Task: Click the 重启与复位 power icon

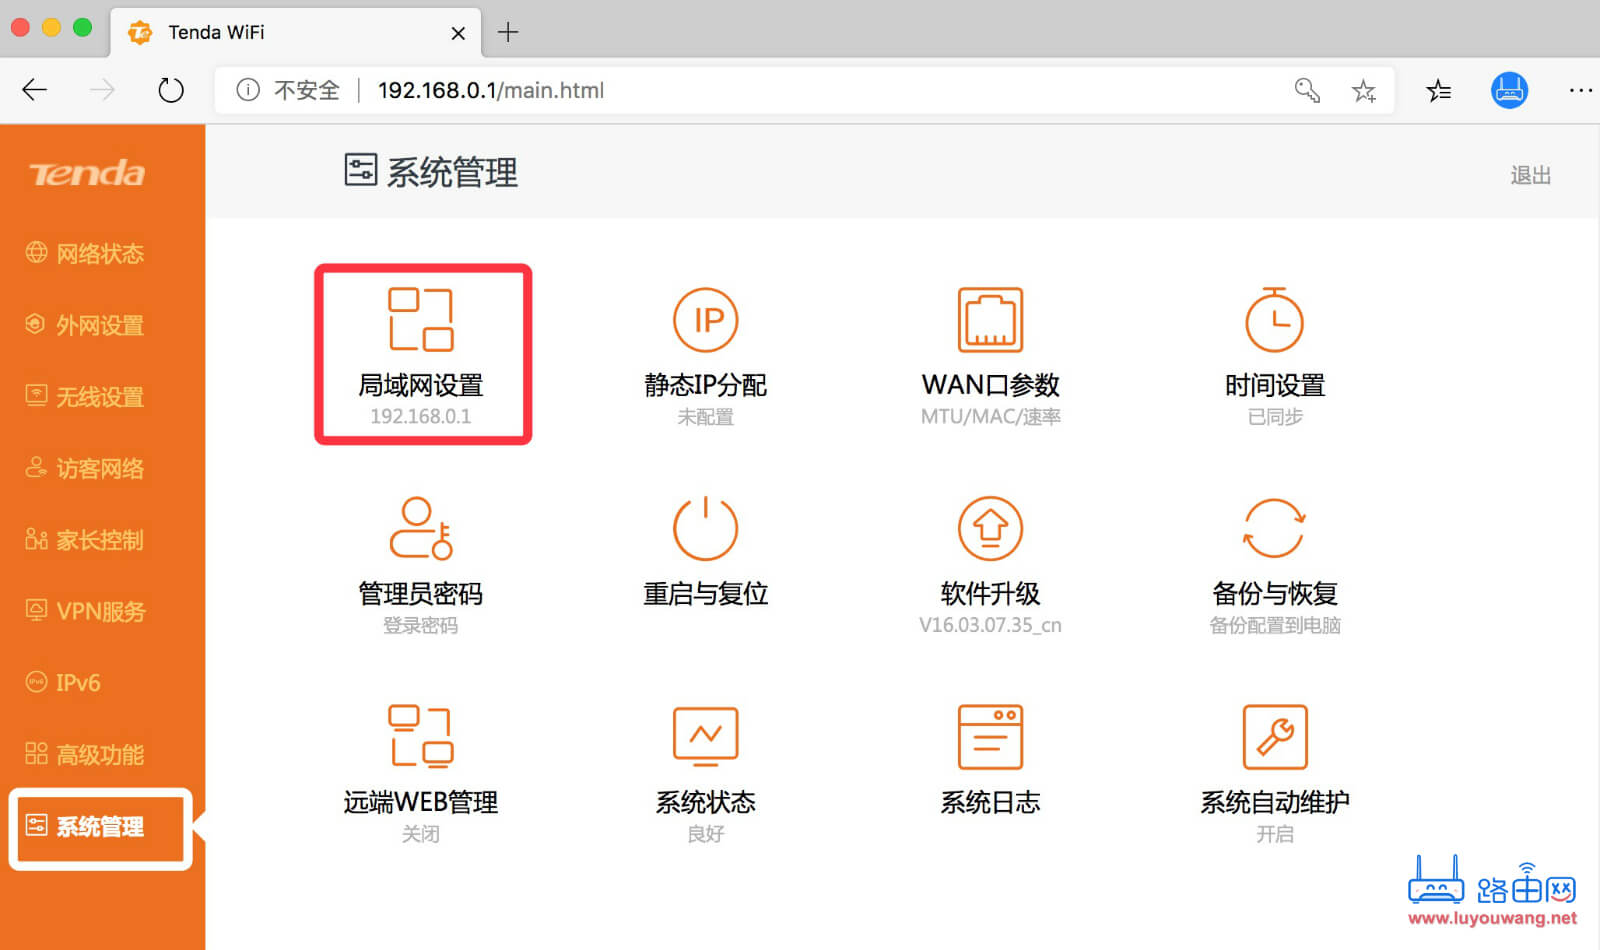Action: pos(705,528)
